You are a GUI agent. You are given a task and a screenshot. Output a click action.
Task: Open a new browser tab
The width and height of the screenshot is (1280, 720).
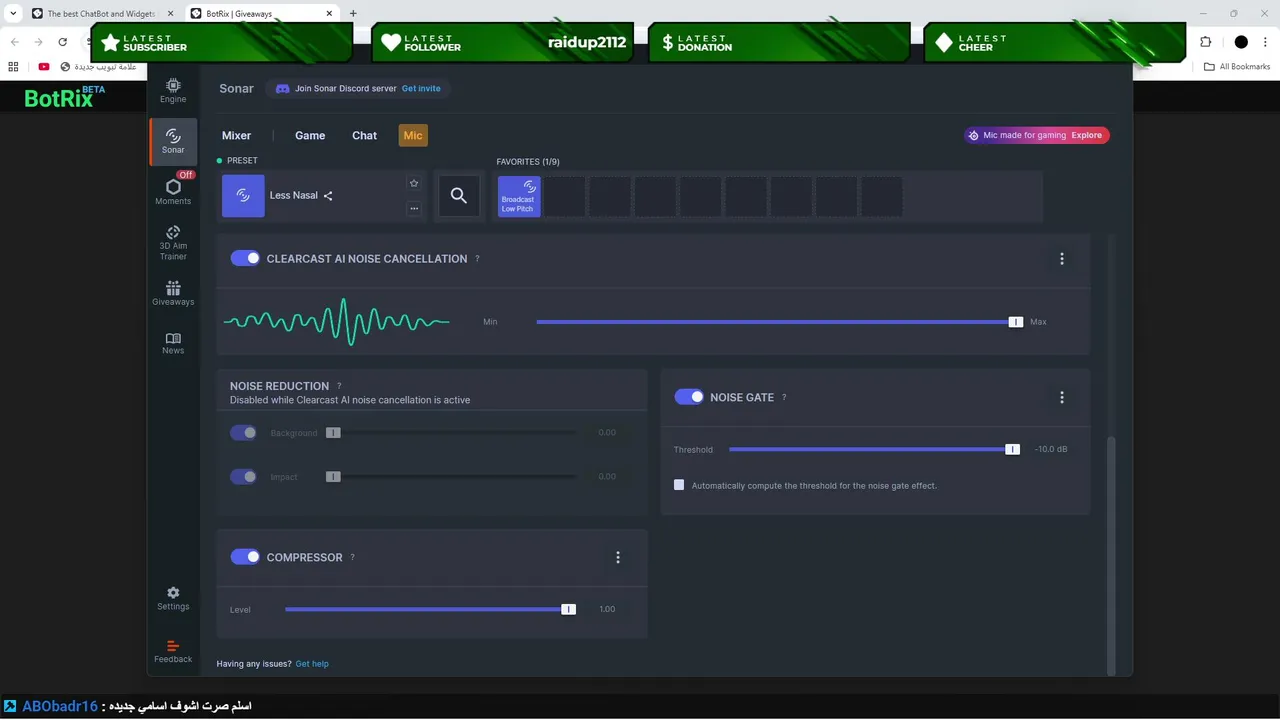tap(353, 14)
